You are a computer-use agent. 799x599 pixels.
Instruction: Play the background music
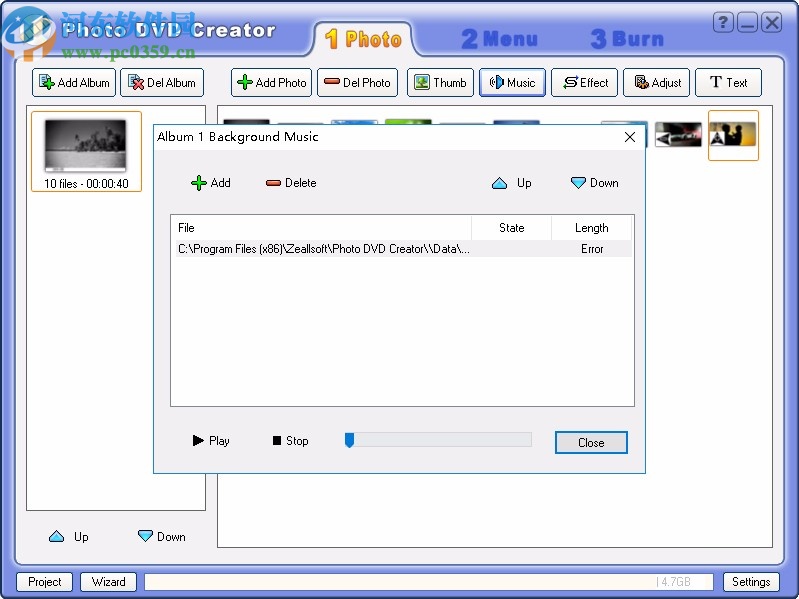[211, 441]
